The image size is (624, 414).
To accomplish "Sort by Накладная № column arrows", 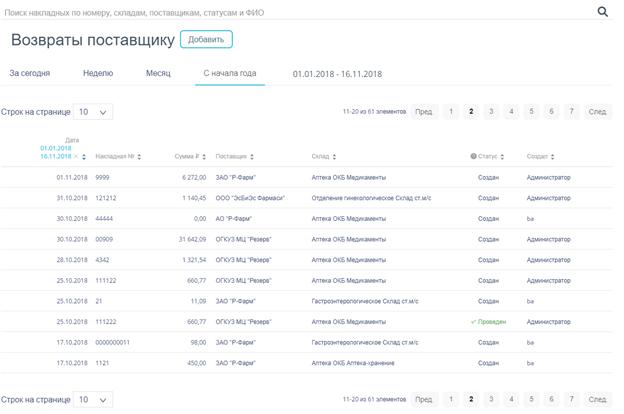I will pos(139,157).
